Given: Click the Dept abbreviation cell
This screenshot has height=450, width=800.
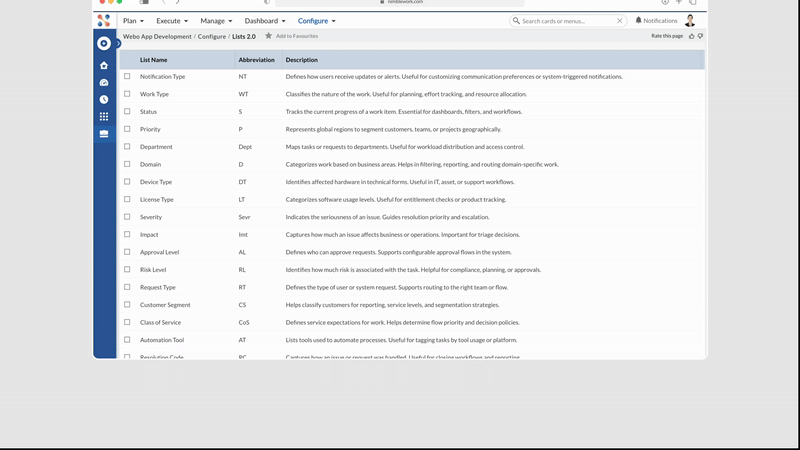Looking at the screenshot, I should point(245,147).
